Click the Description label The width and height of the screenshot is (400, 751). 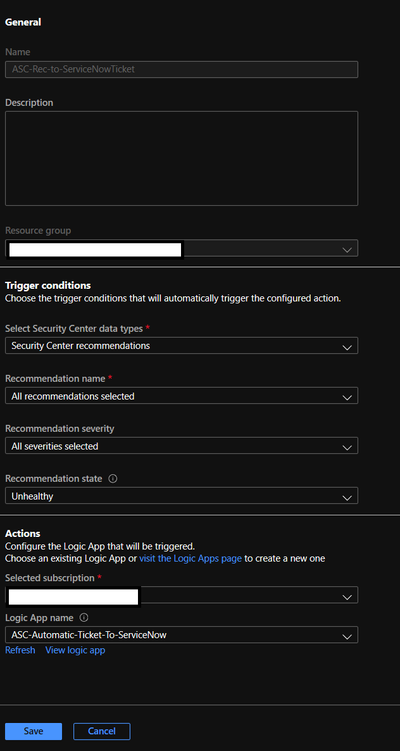[x=29, y=102]
